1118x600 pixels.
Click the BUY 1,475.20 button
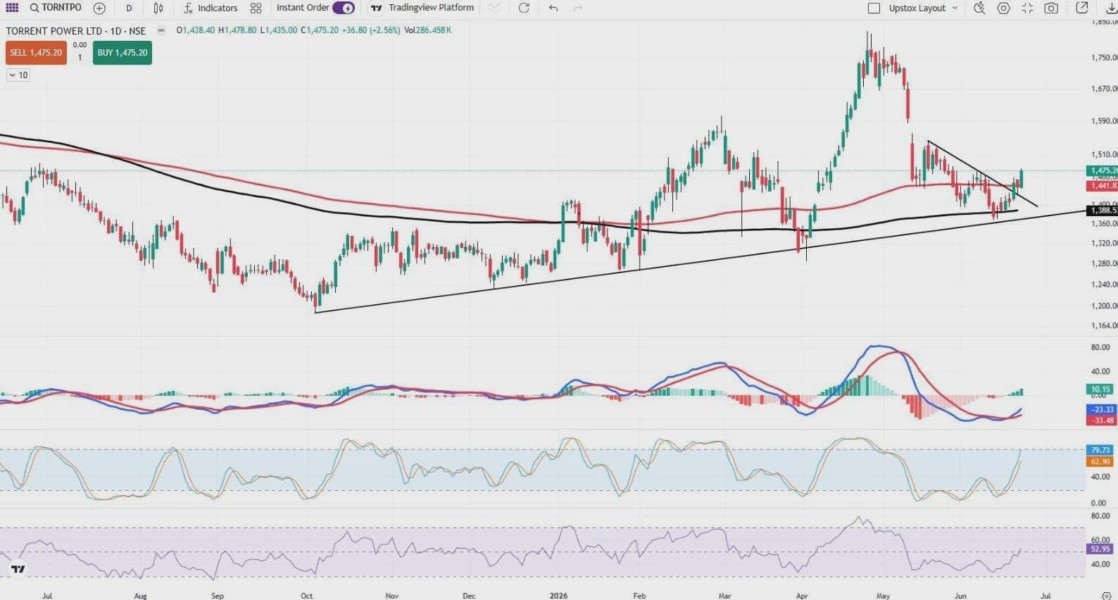[122, 53]
